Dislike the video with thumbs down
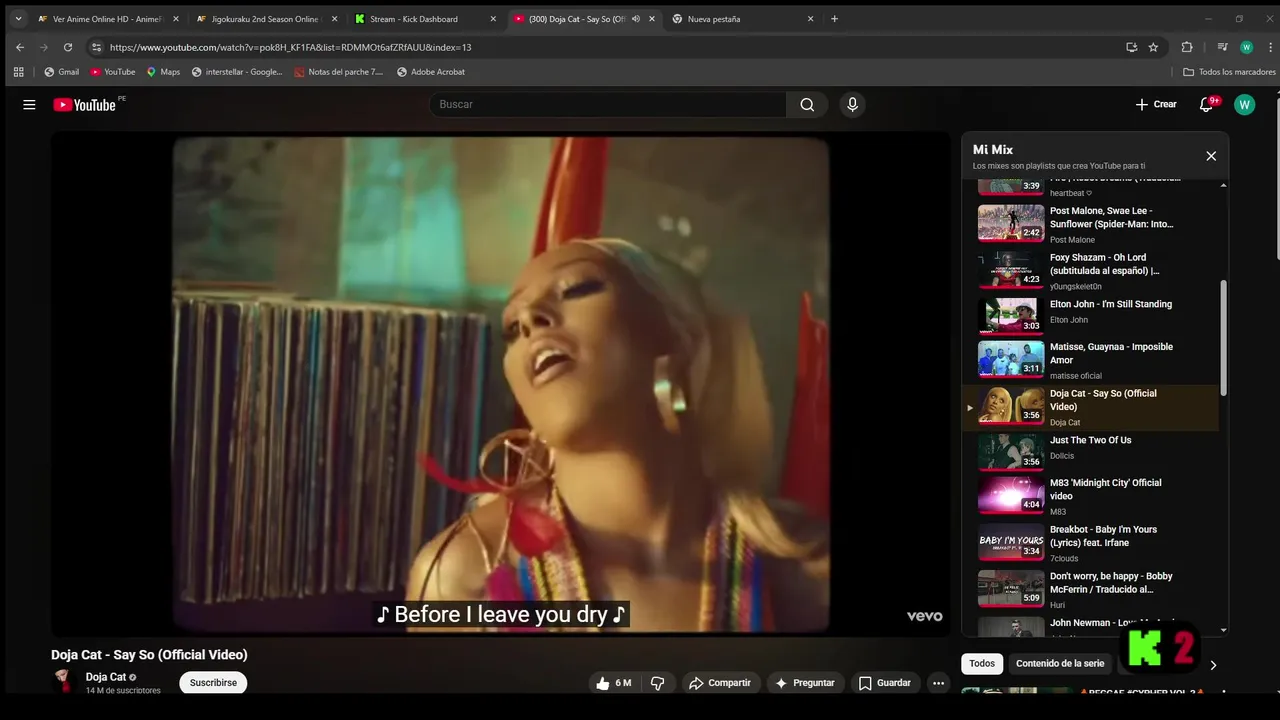Screen dimensions: 1280x720 pyautogui.click(x=658, y=683)
